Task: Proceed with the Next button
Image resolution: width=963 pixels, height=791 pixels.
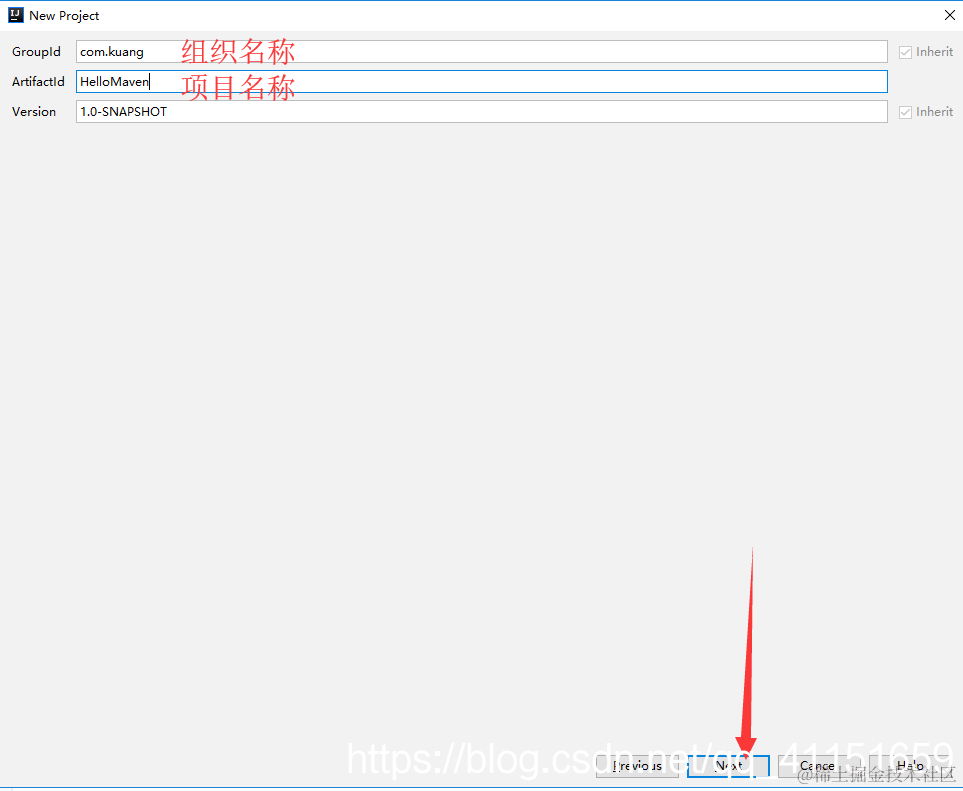Action: [x=728, y=766]
